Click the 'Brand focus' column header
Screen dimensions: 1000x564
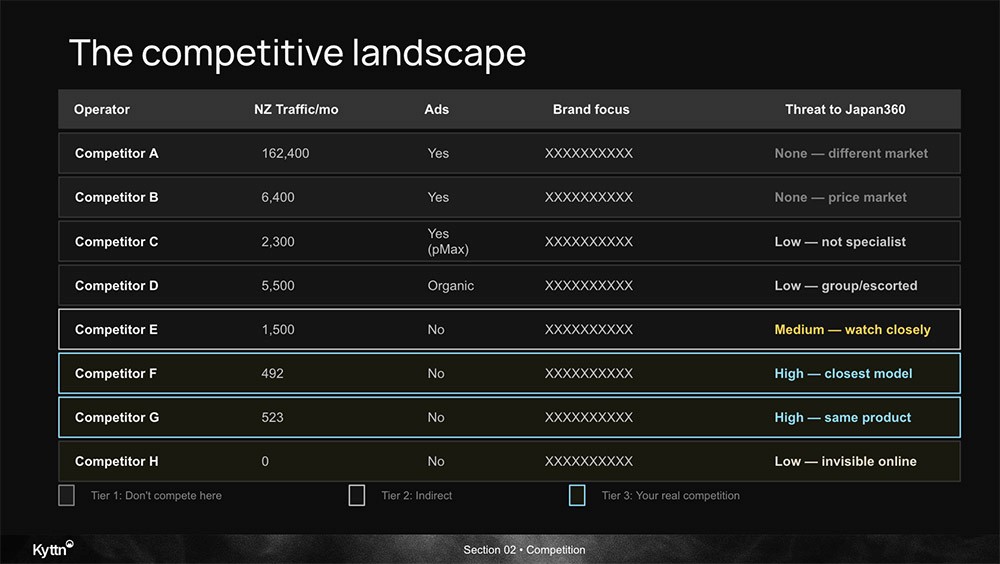591,109
